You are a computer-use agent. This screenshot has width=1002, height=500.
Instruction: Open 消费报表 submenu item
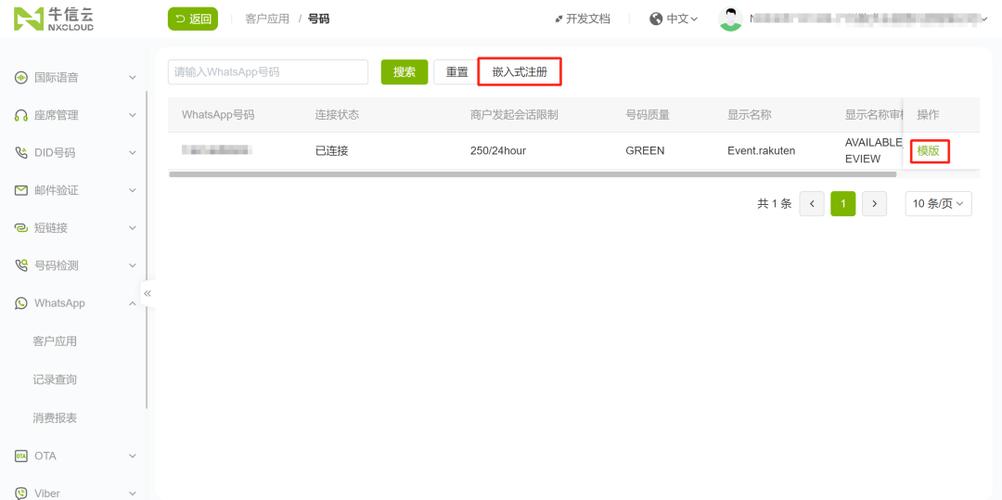pyautogui.click(x=55, y=418)
